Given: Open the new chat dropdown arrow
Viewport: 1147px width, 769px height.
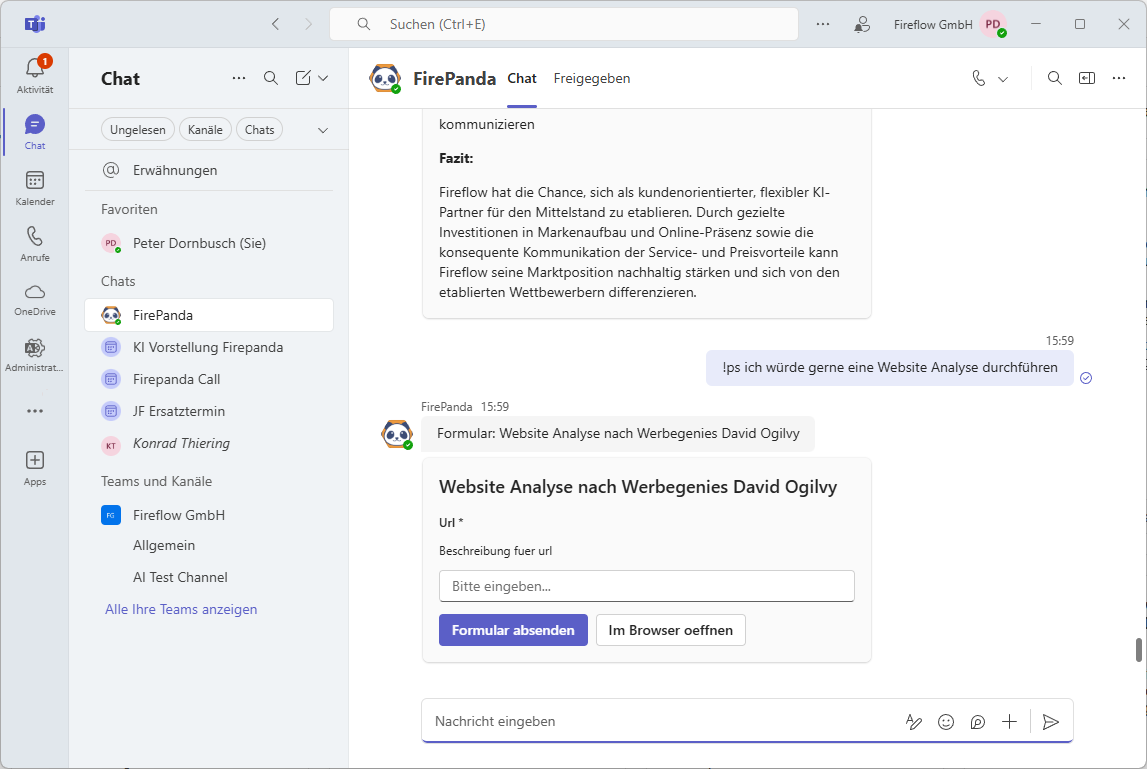Looking at the screenshot, I should tap(323, 78).
